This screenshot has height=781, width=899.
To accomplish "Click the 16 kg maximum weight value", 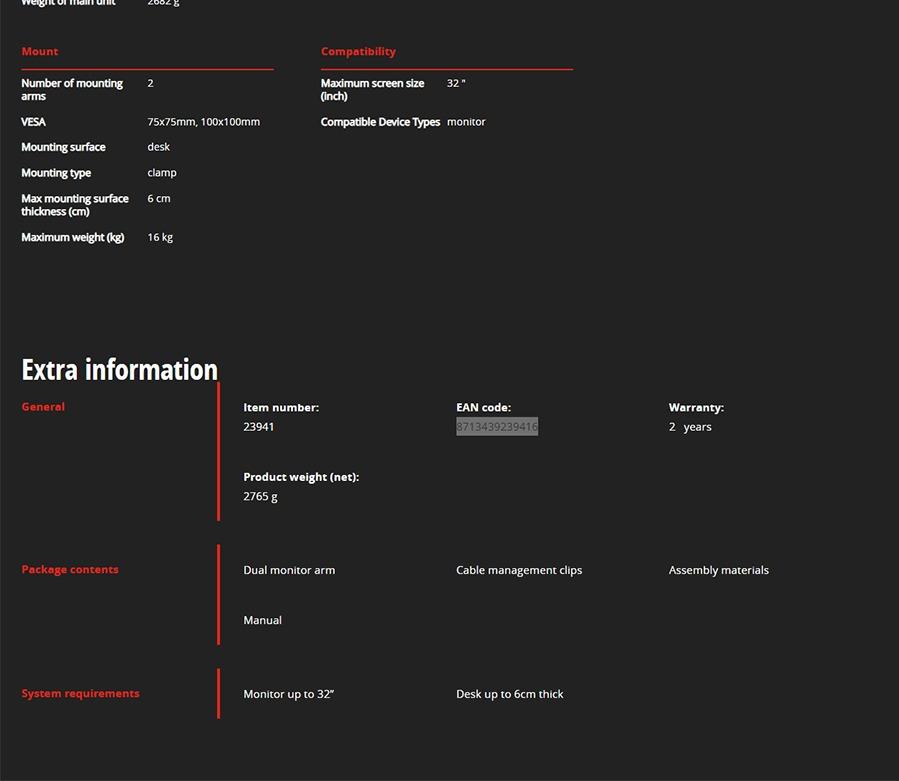I will [160, 238].
